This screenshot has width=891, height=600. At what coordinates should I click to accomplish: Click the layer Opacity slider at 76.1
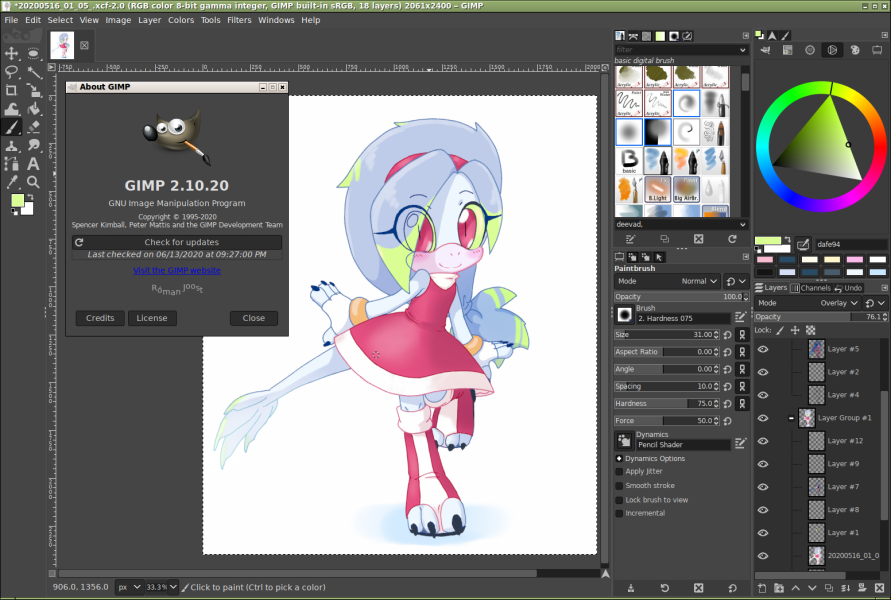coord(821,317)
